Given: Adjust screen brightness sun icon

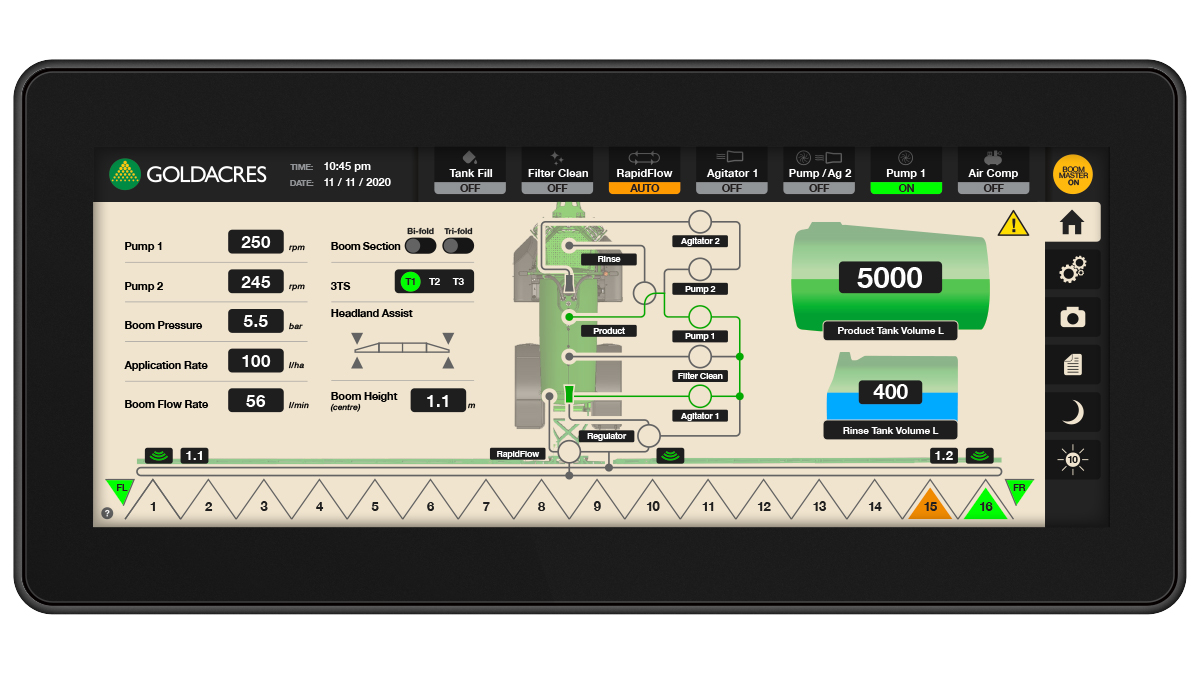Looking at the screenshot, I should 1072,460.
